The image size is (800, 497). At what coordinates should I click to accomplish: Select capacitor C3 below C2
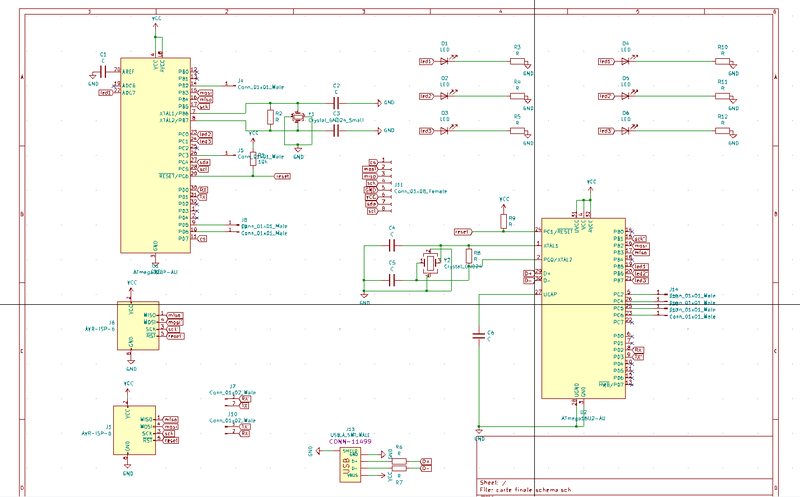(336, 131)
